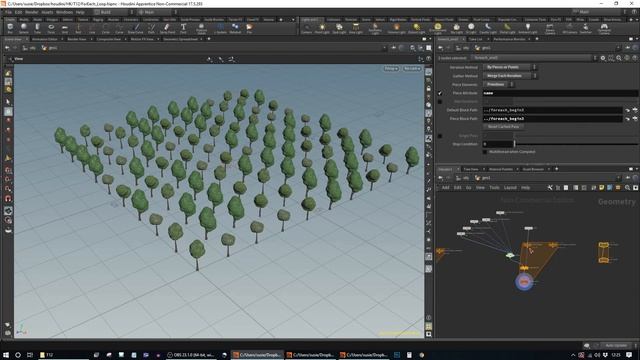This screenshot has height=360, width=640.
Task: Open the Piece Elements dropdown
Action: tap(498, 84)
